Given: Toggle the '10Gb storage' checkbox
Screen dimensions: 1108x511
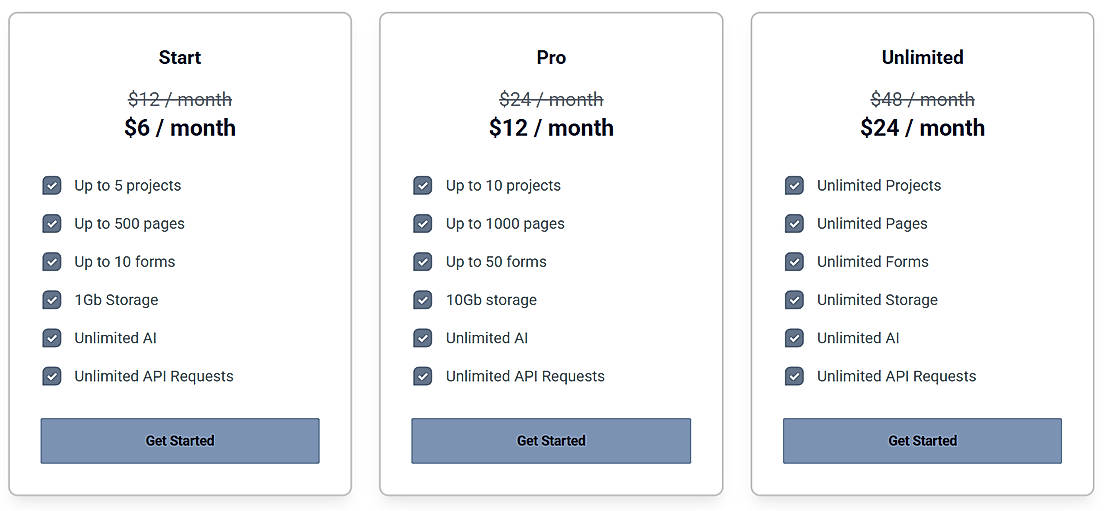Looking at the screenshot, I should (423, 300).
